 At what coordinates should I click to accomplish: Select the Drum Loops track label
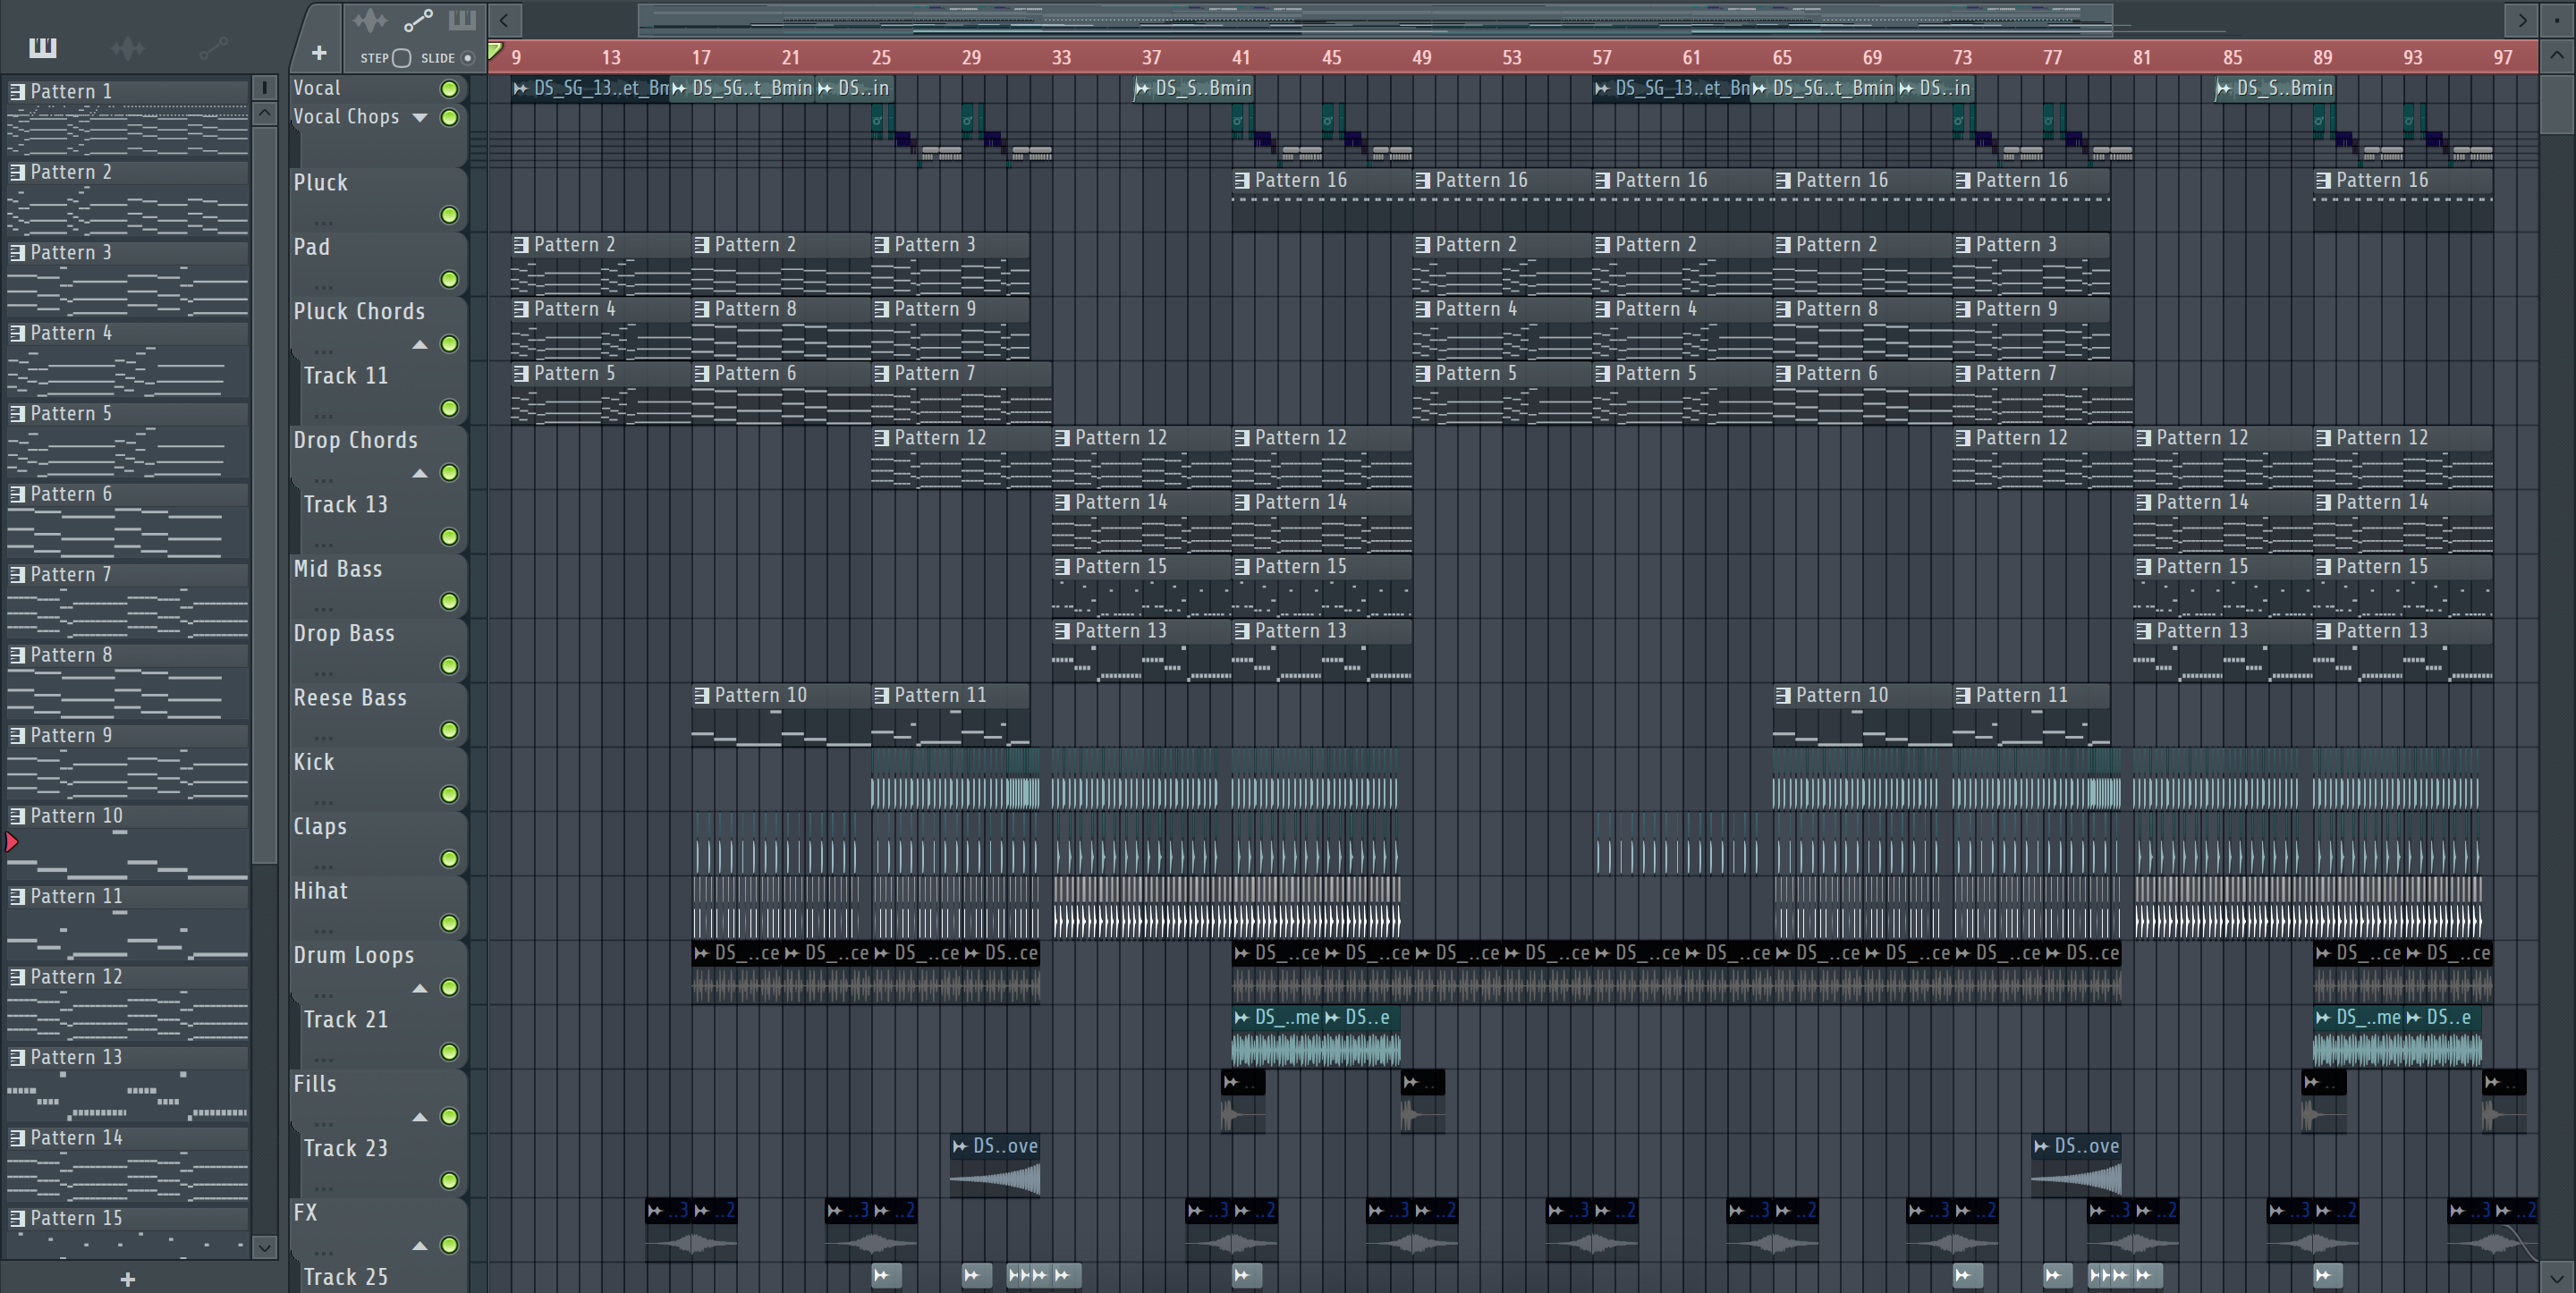[x=353, y=955]
